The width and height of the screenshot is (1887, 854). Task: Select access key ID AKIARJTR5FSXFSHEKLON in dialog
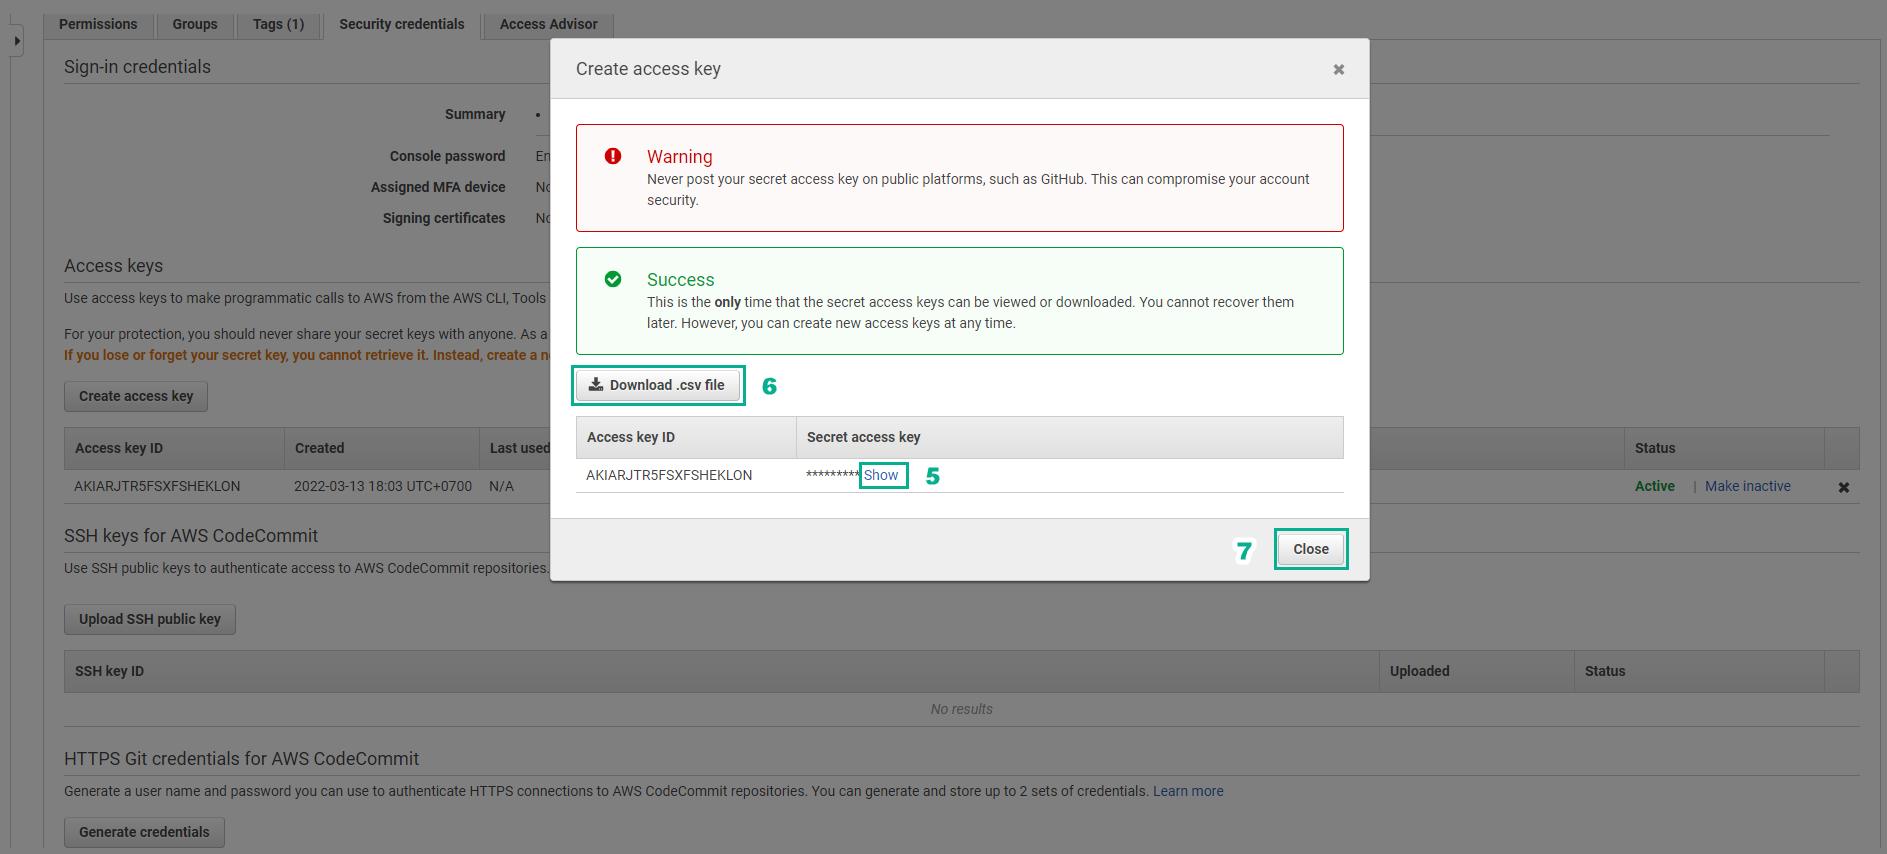(x=669, y=475)
